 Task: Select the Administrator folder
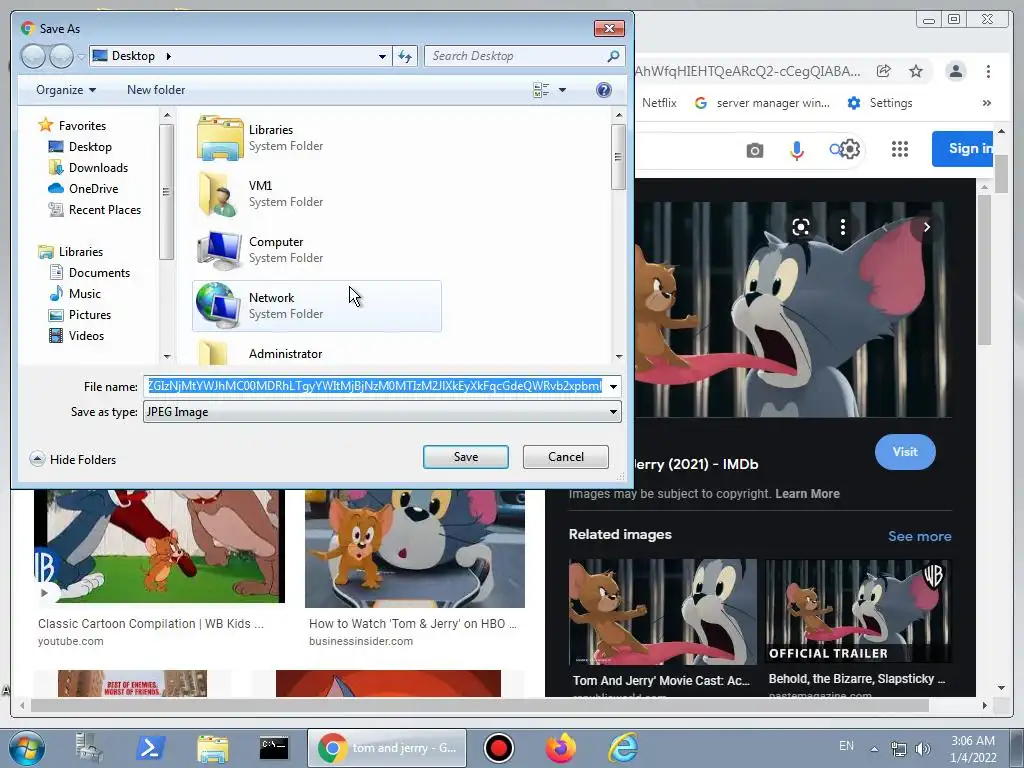316,353
